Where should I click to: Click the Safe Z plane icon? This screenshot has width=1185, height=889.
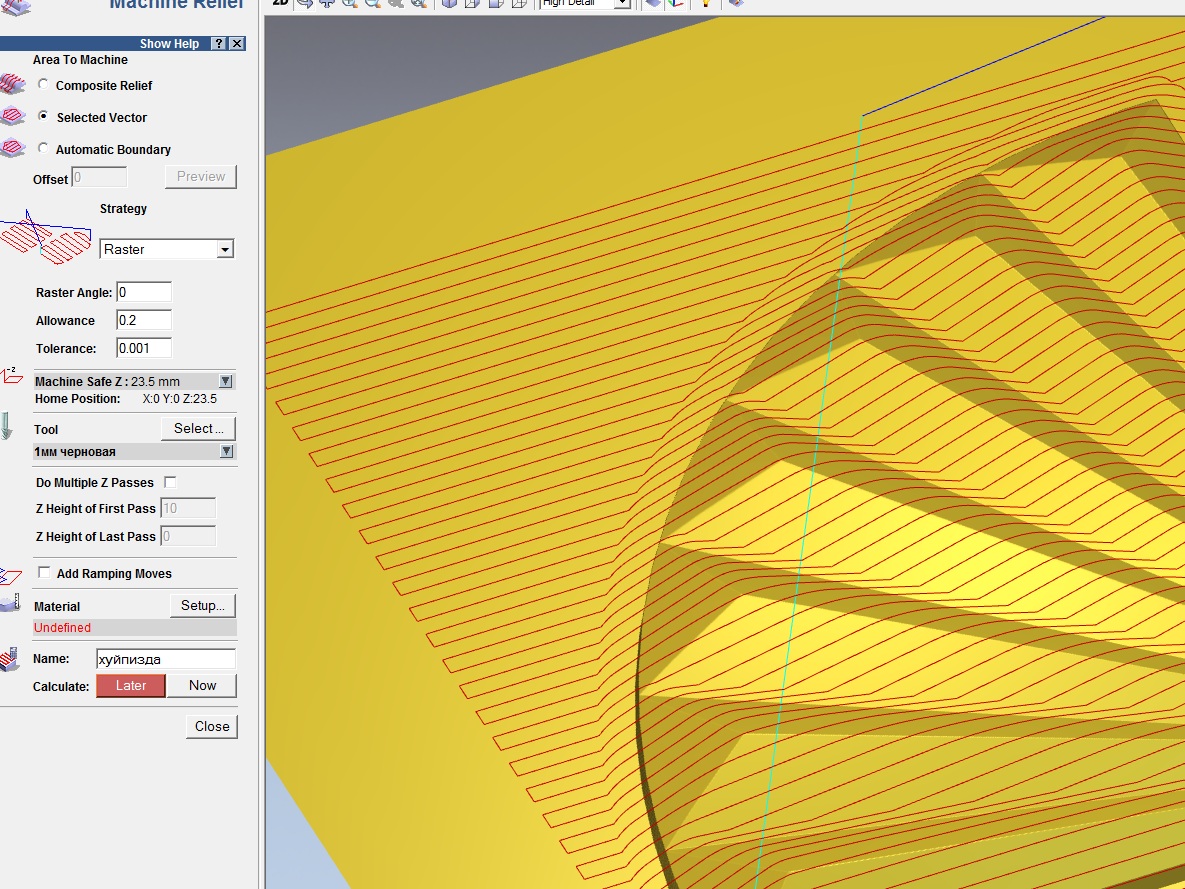coord(11,375)
